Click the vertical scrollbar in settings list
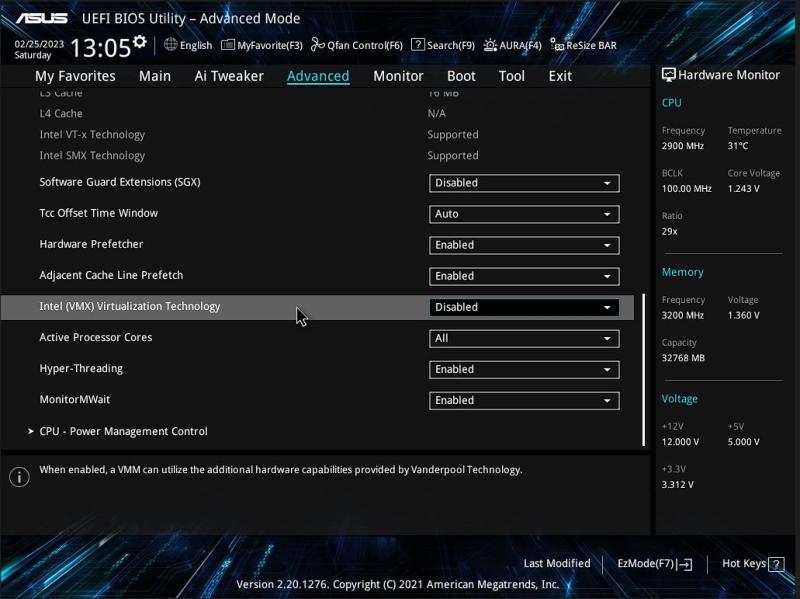The height and width of the screenshot is (599, 800). pos(644,370)
